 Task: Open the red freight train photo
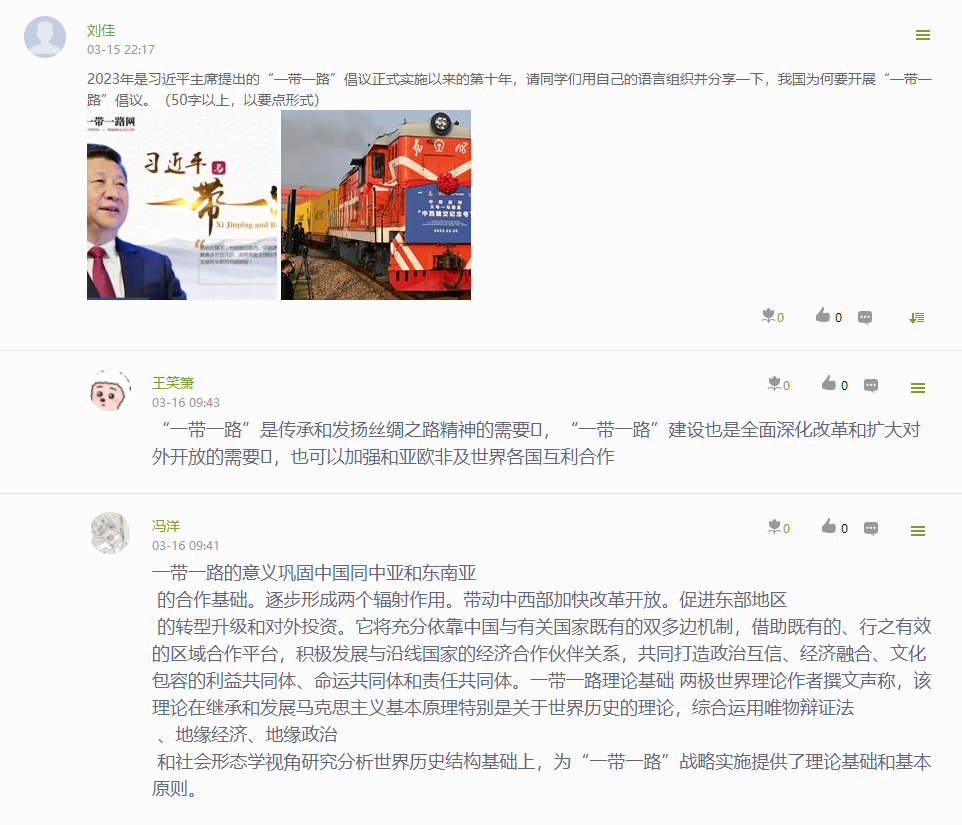tap(376, 205)
